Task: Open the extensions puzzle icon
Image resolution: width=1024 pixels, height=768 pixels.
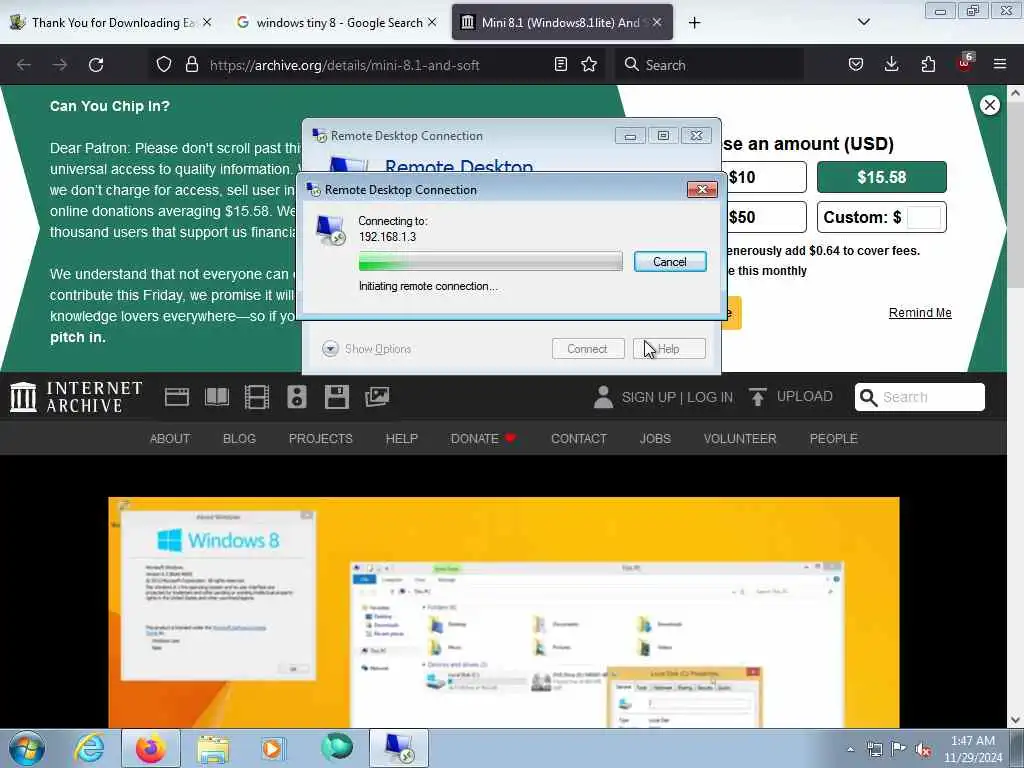Action: tap(928, 64)
